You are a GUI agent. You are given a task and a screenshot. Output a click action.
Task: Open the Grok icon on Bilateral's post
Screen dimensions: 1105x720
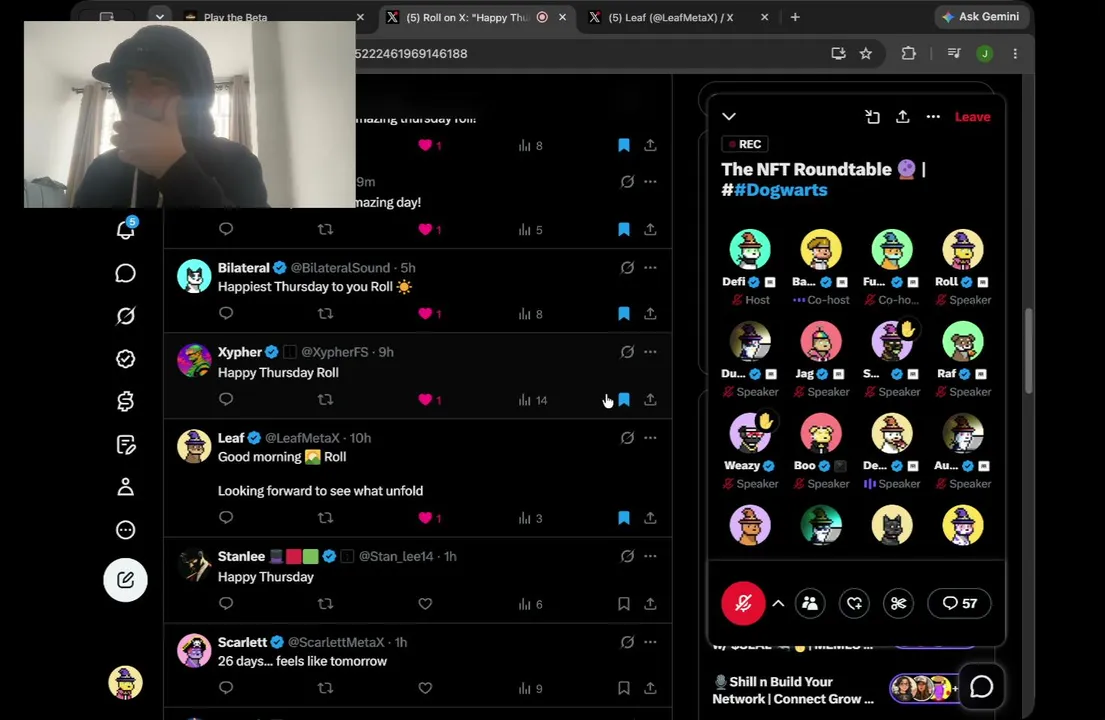tap(626, 268)
